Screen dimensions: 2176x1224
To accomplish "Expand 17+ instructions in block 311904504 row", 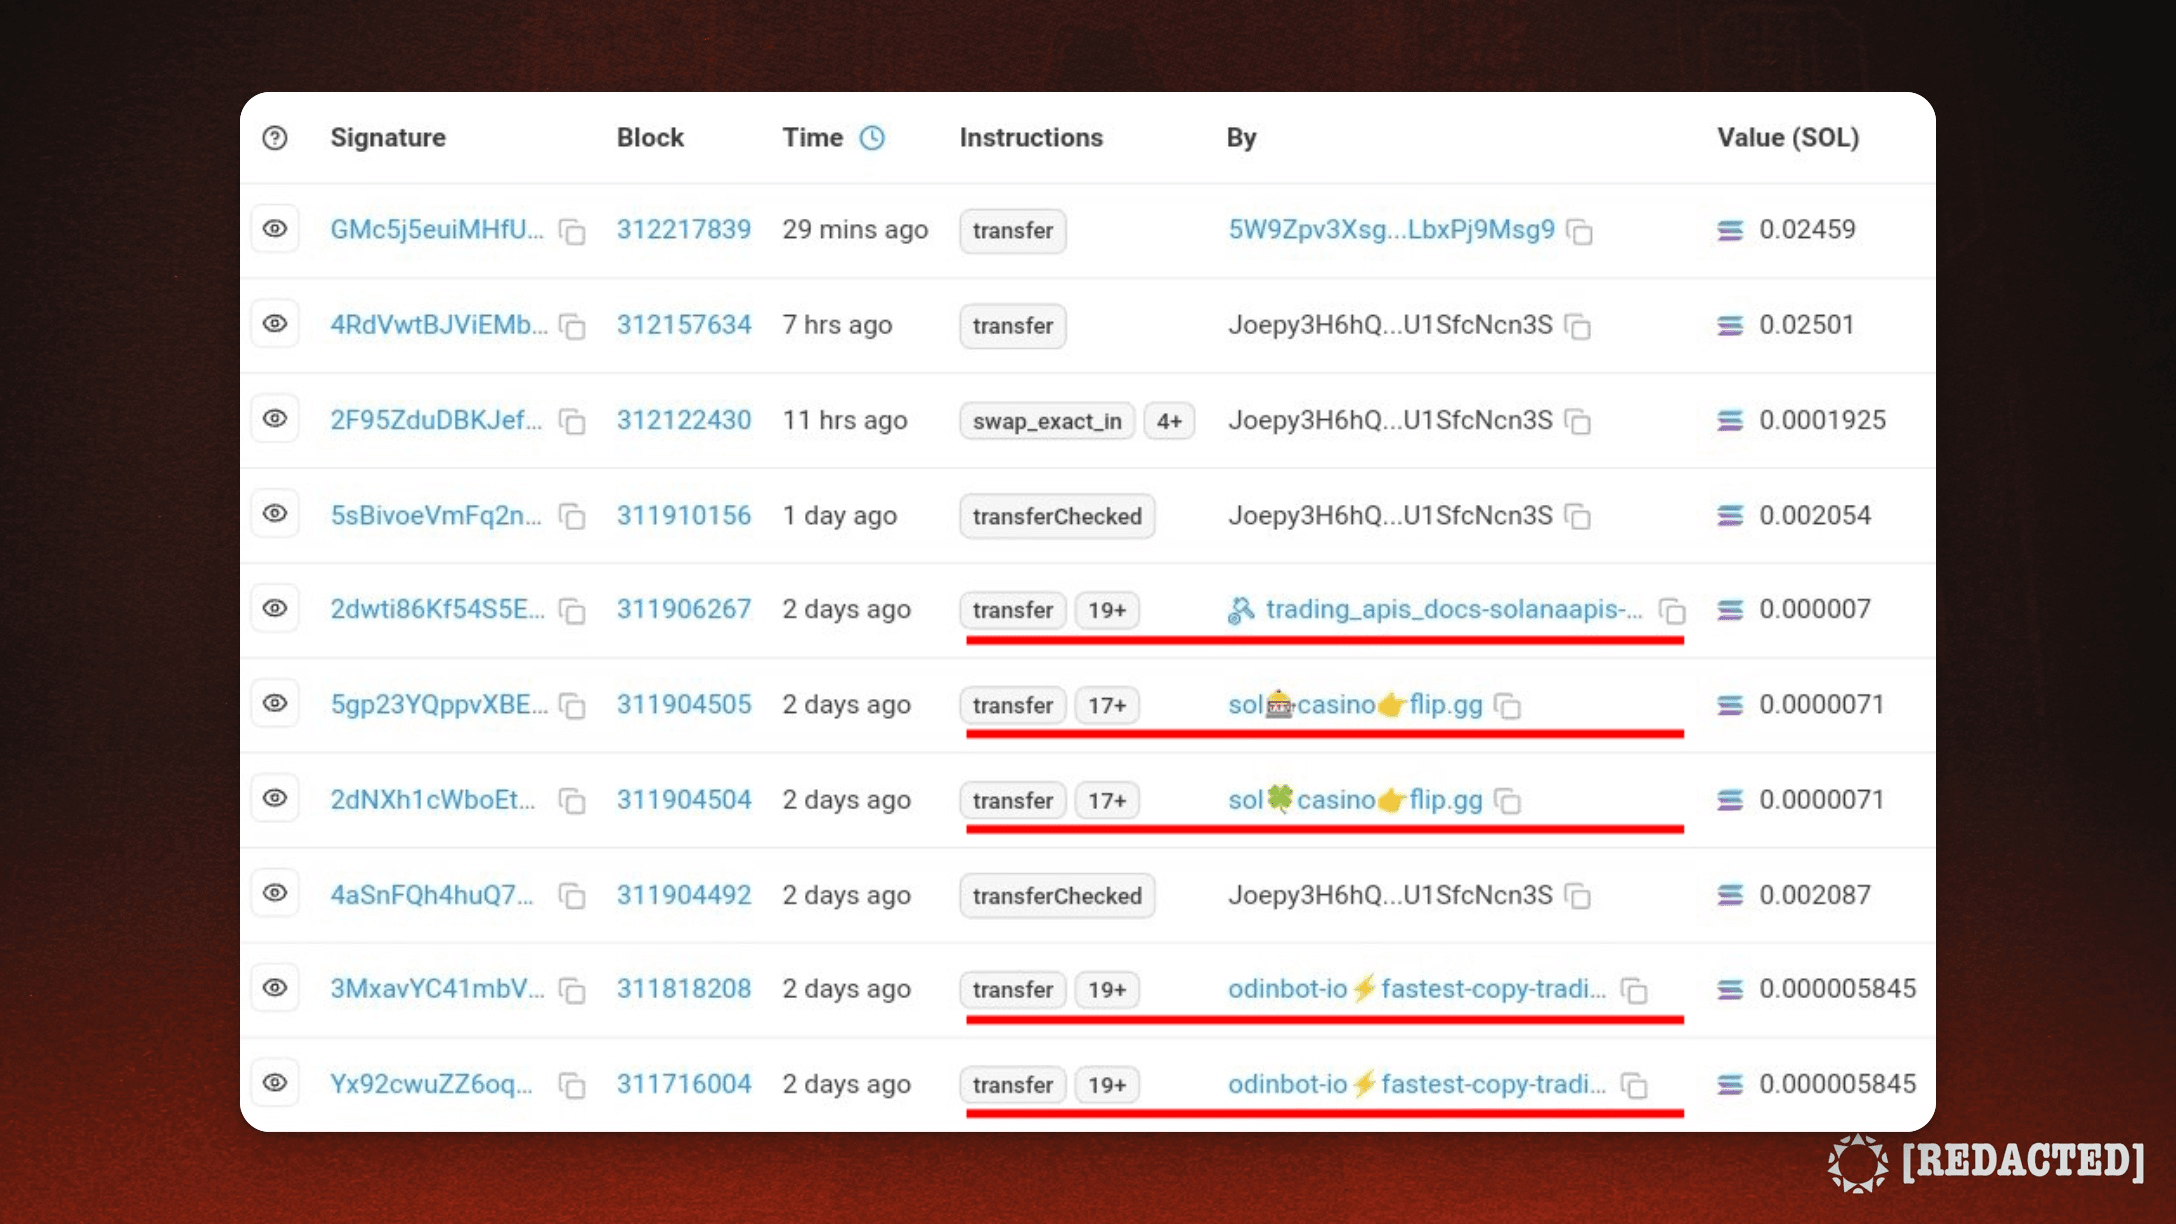I will [1107, 801].
